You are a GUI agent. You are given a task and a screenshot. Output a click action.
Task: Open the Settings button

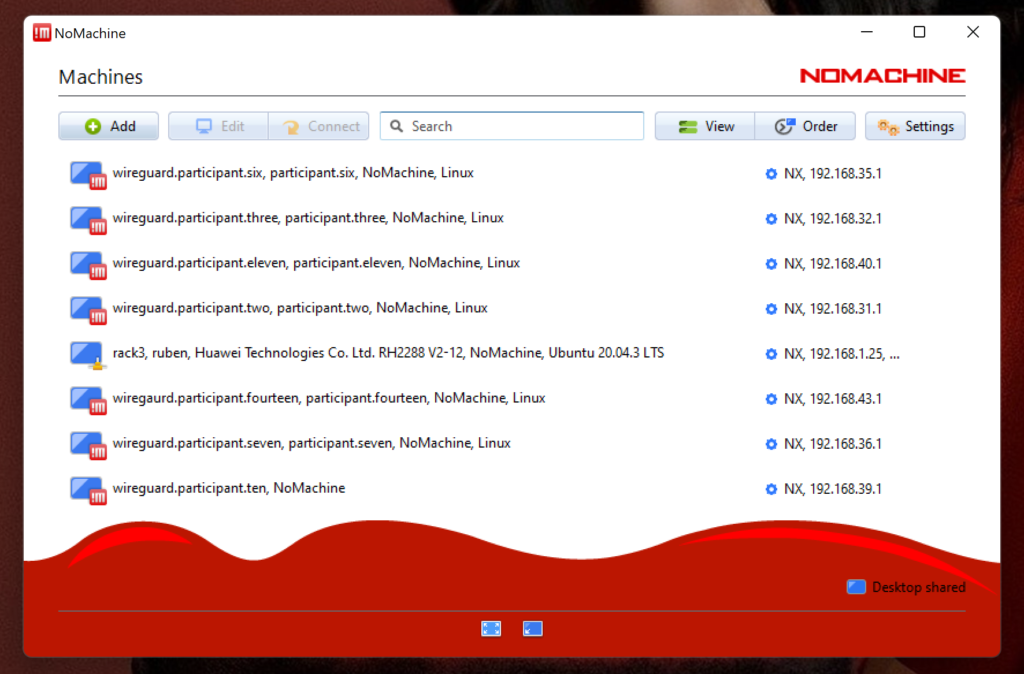pyautogui.click(x=915, y=126)
